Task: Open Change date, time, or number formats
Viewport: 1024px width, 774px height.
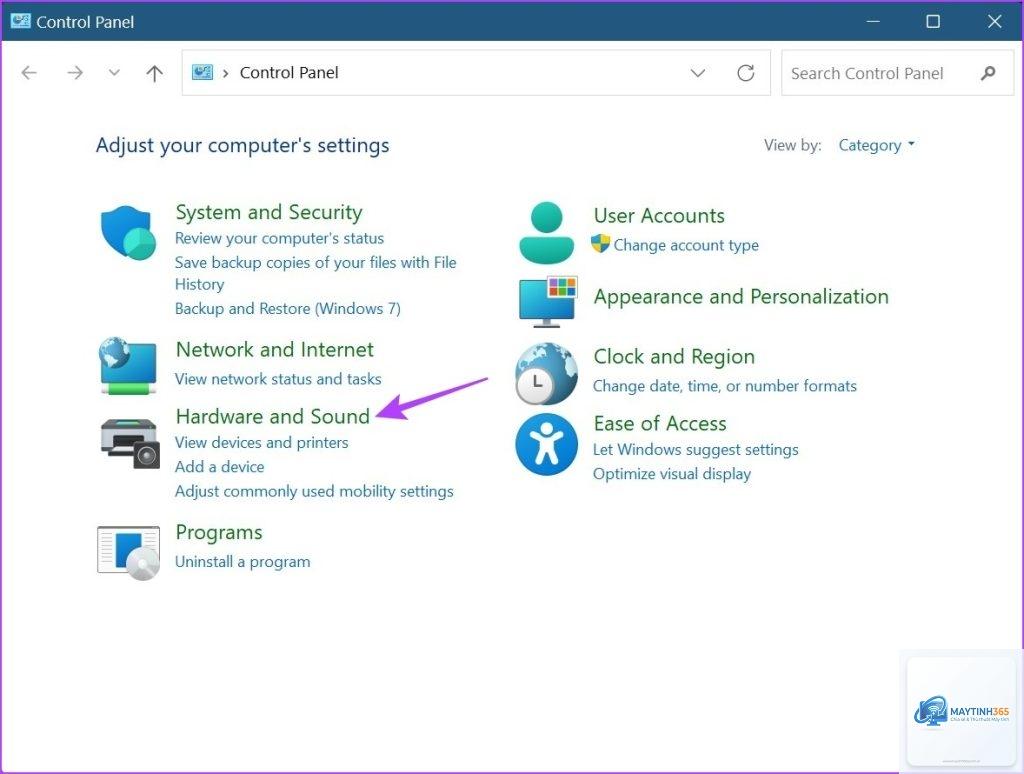Action: tap(724, 386)
